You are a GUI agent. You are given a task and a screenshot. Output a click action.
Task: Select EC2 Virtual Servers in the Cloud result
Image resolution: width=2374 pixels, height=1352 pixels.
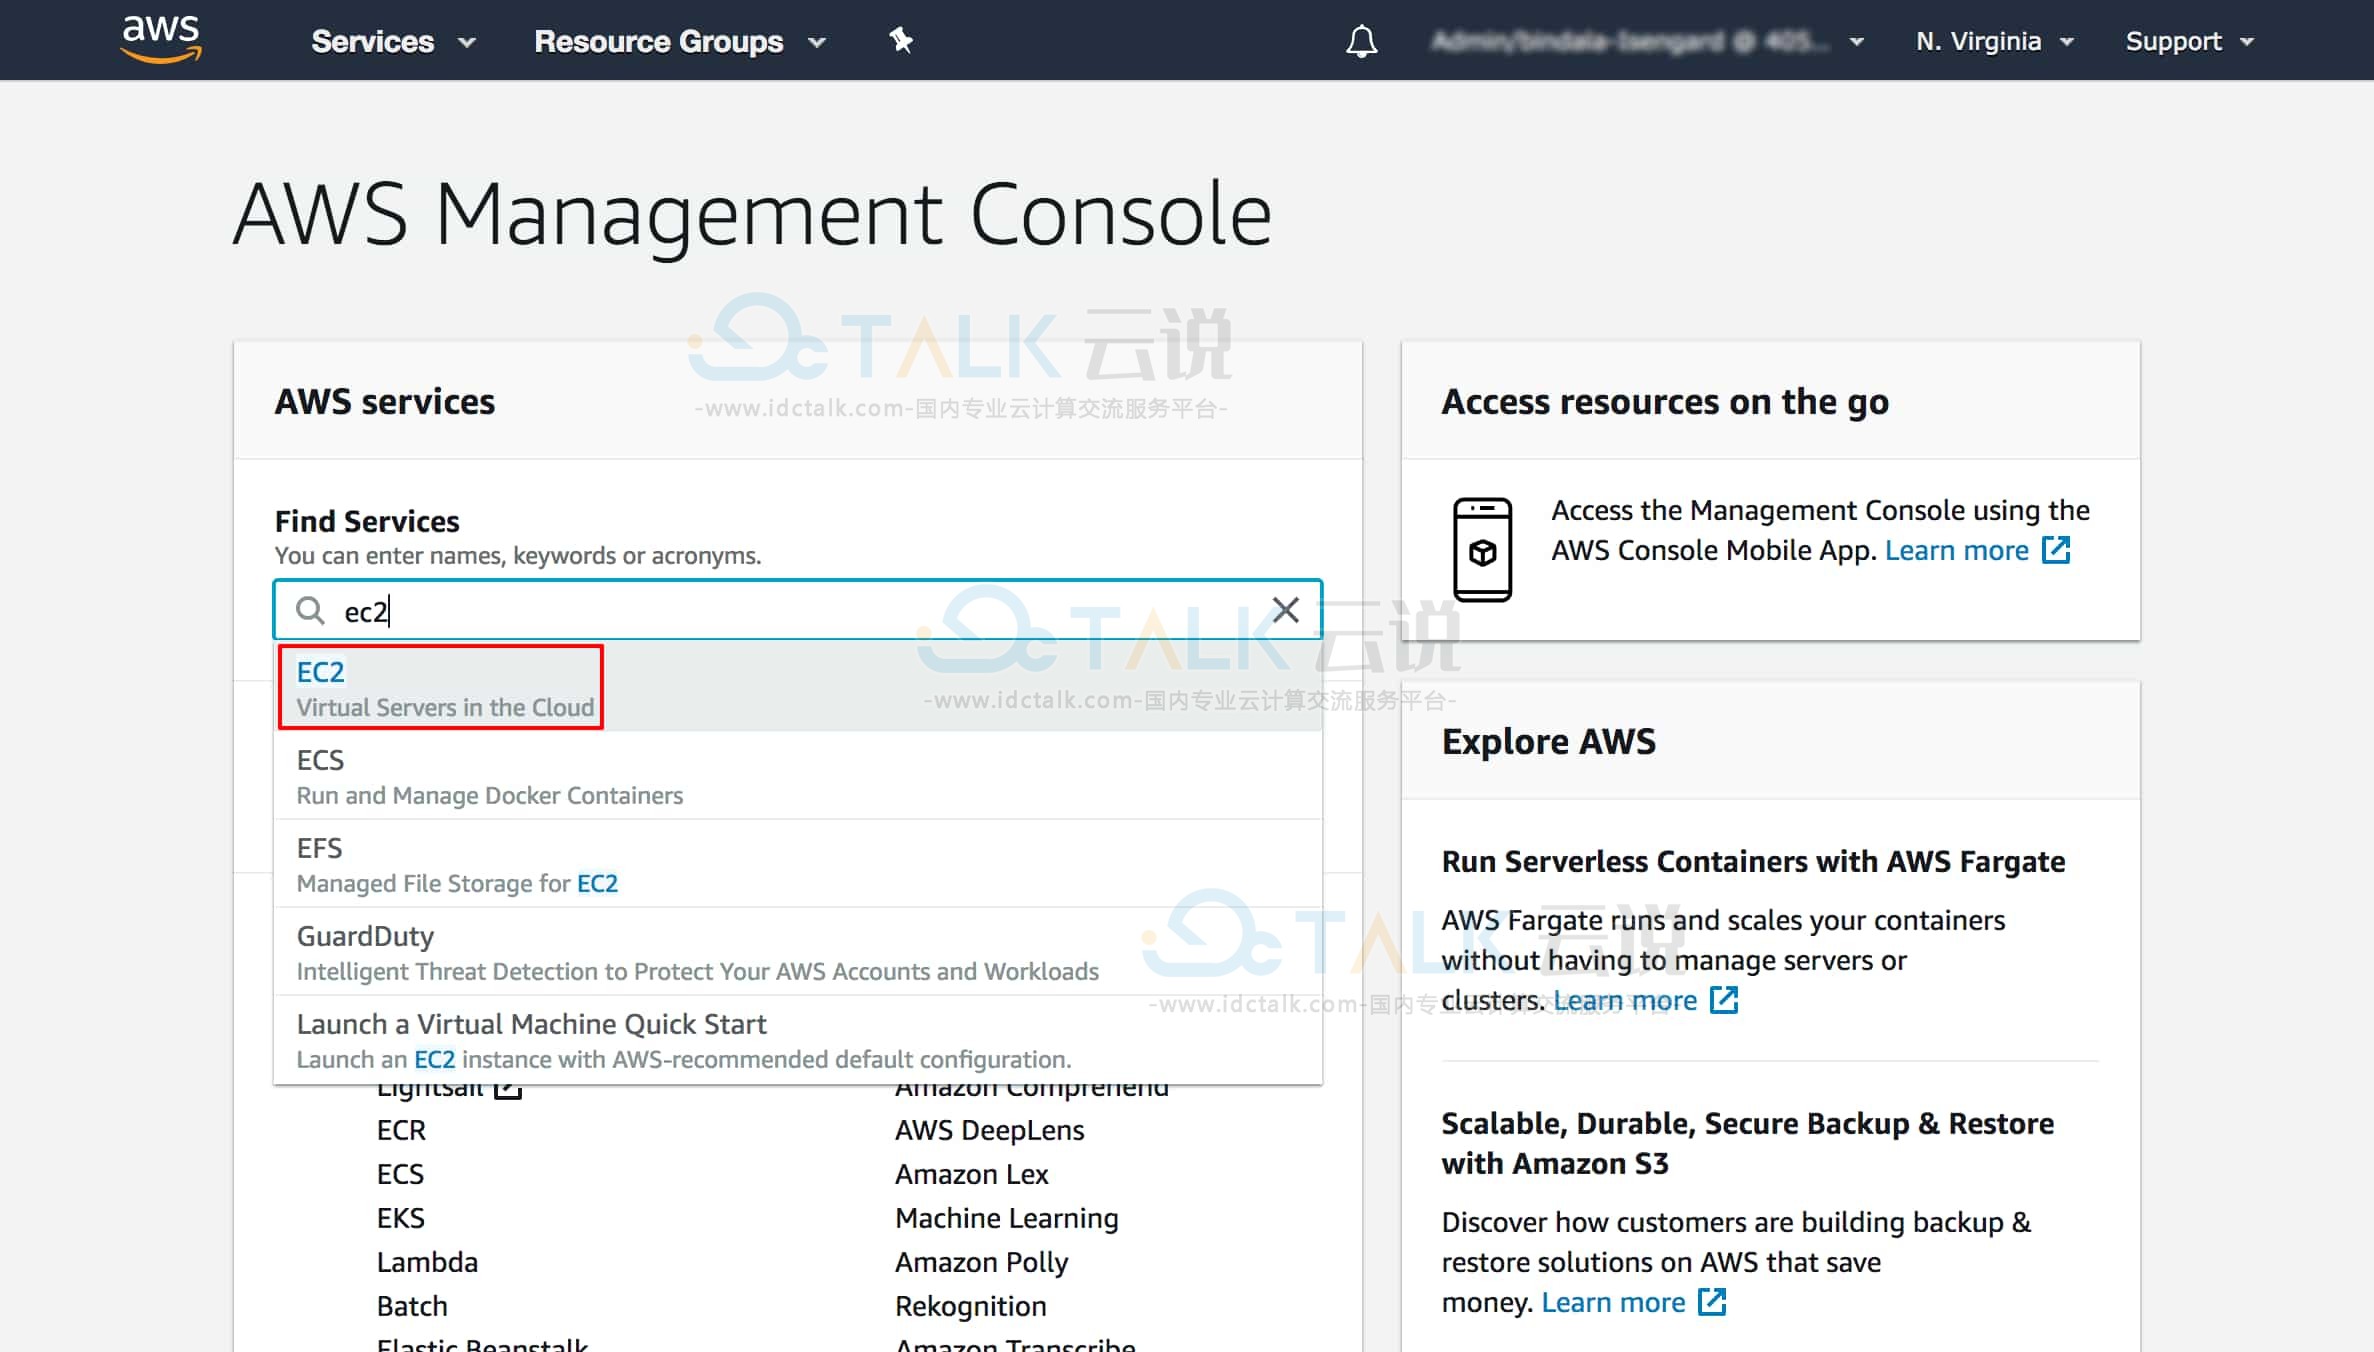click(798, 688)
